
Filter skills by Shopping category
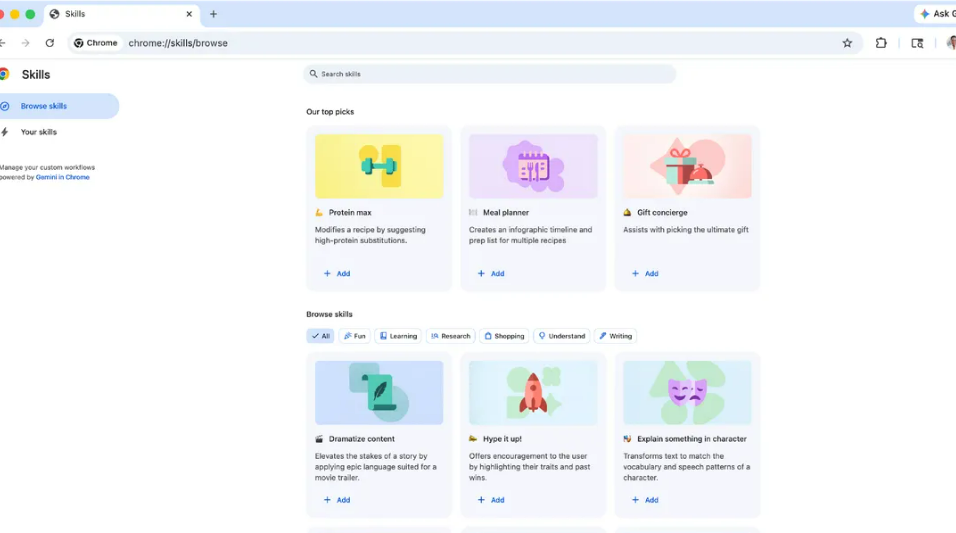503,336
